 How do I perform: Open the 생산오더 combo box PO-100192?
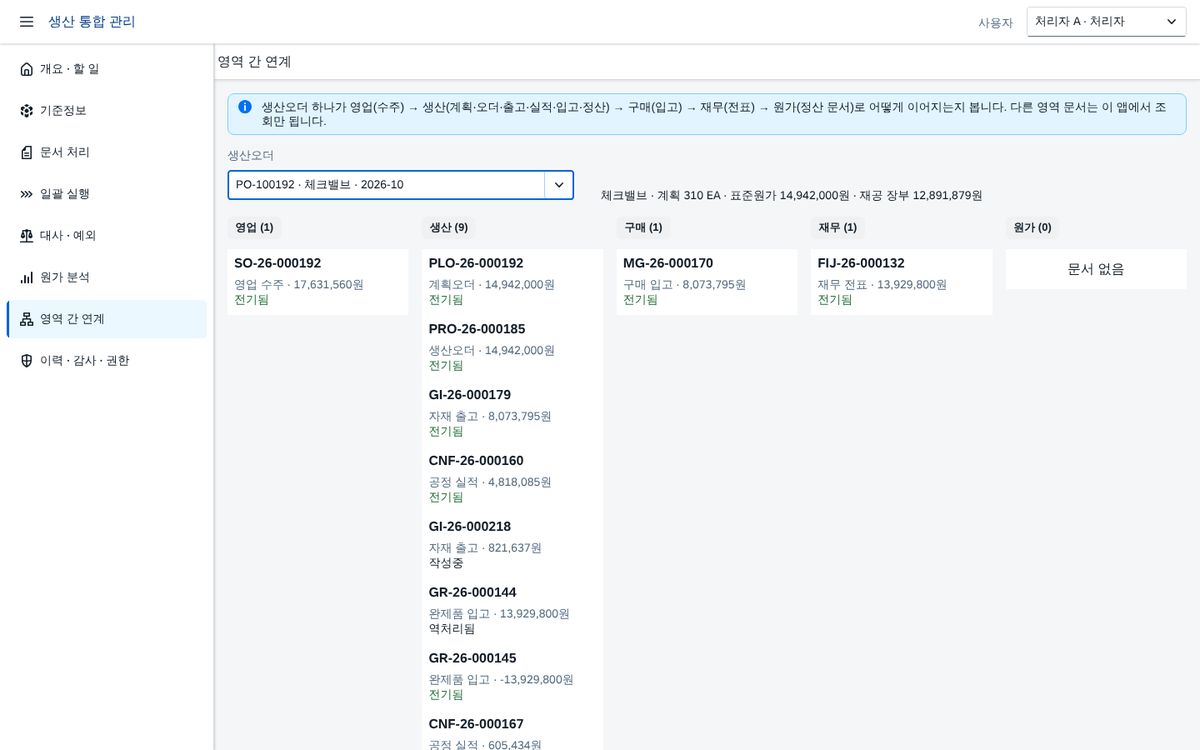point(400,185)
